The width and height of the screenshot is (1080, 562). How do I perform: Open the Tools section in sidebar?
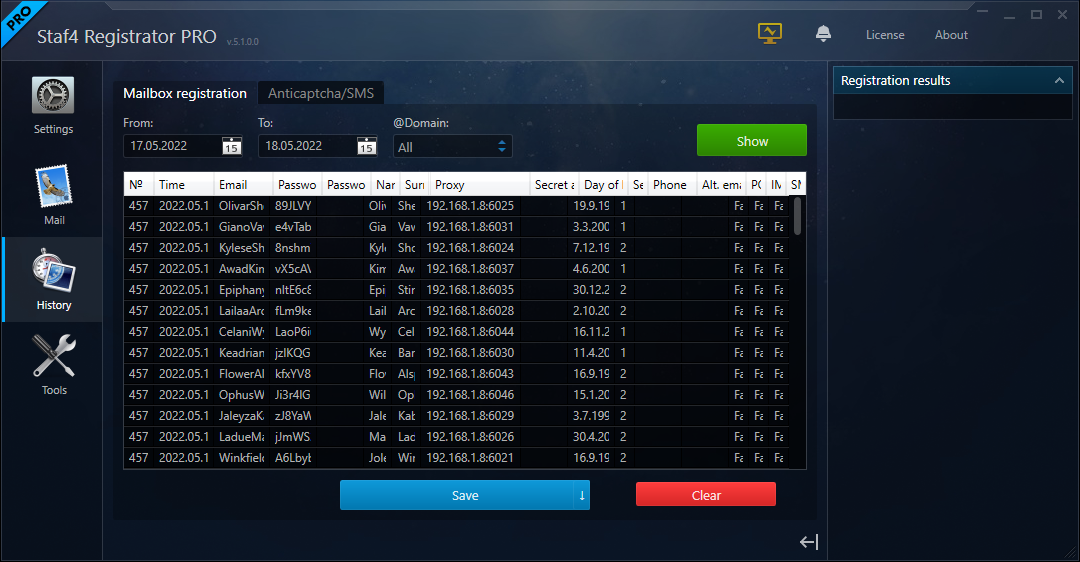(x=53, y=364)
